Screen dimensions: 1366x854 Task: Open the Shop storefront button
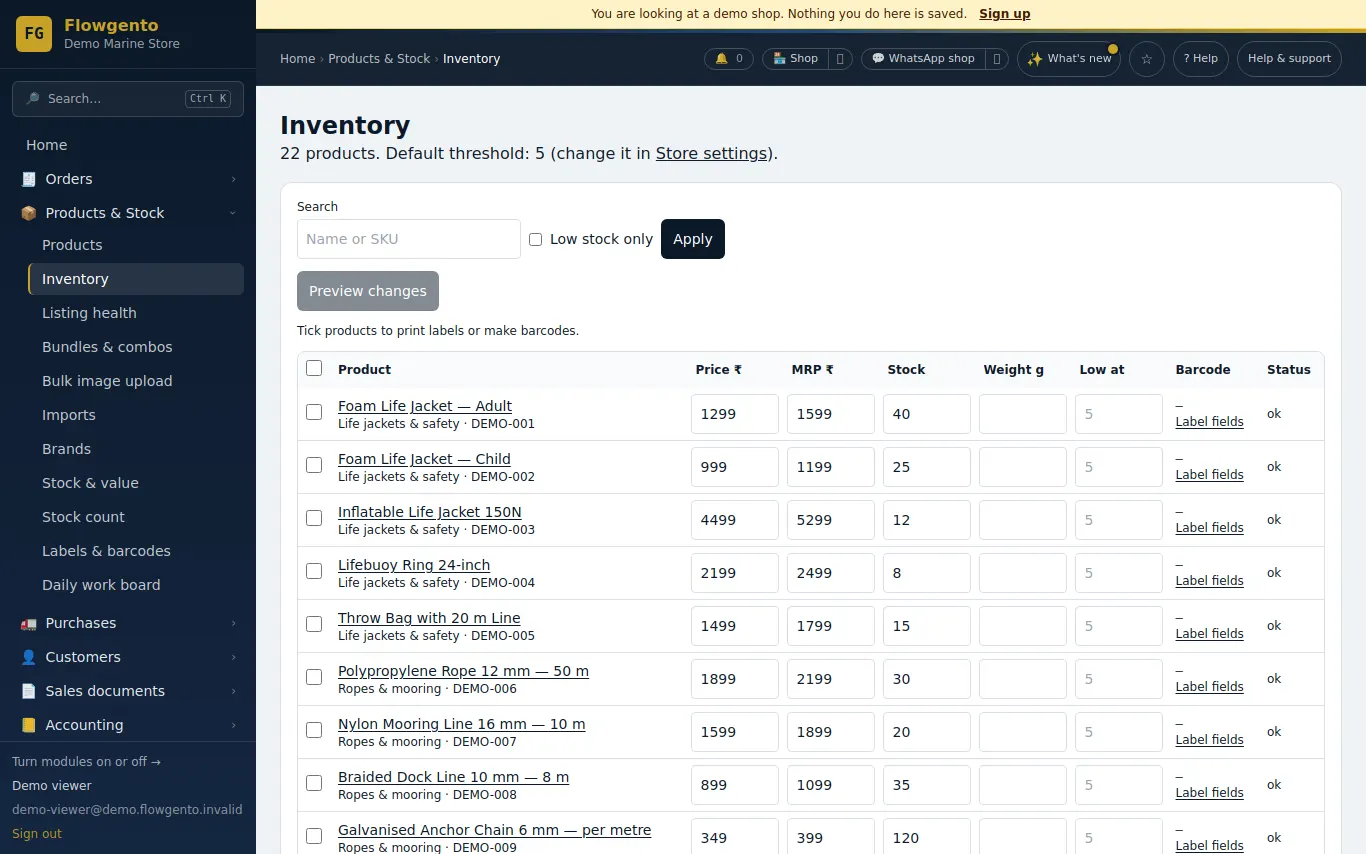pyautogui.click(x=796, y=59)
